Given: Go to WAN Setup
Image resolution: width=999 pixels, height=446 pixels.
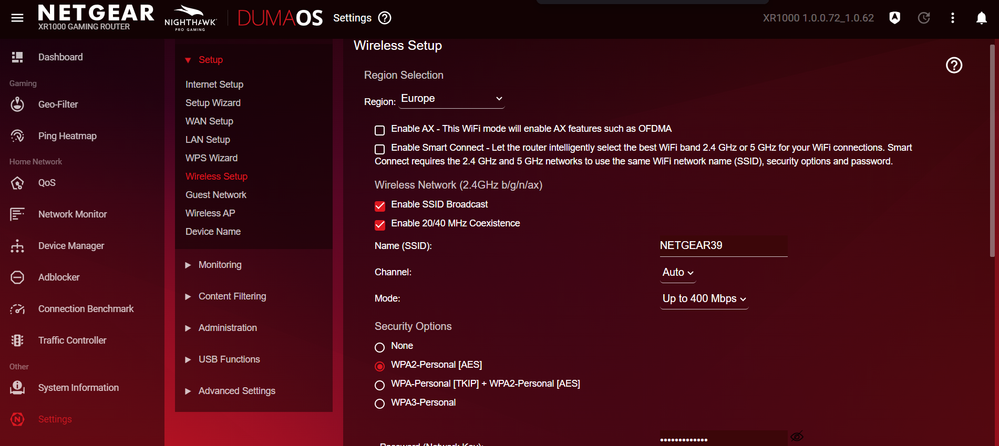Looking at the screenshot, I should point(209,121).
